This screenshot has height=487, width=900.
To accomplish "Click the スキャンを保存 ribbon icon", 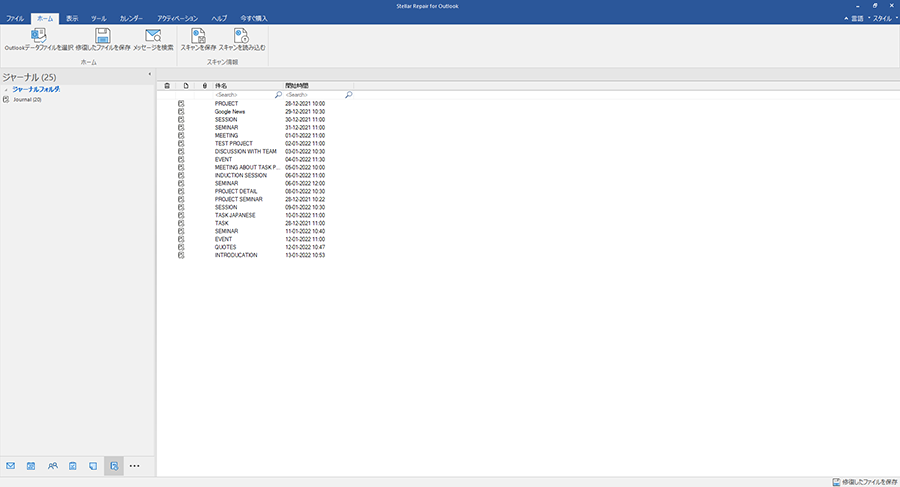I will coord(199,36).
